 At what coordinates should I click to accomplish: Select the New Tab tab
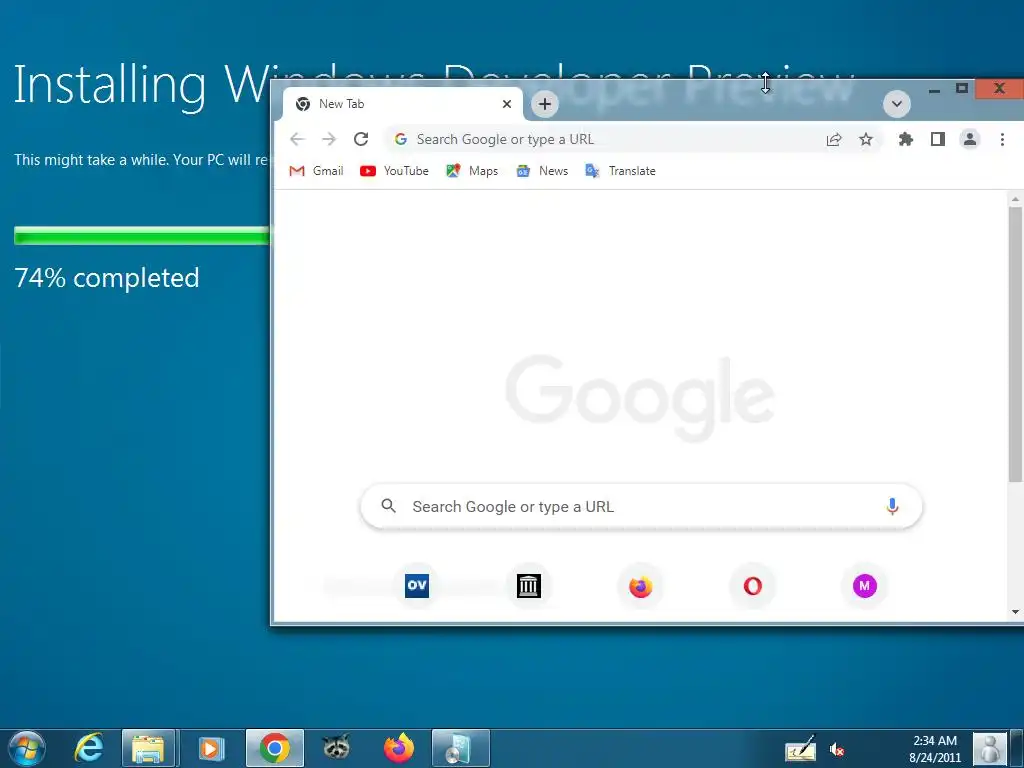[402, 104]
